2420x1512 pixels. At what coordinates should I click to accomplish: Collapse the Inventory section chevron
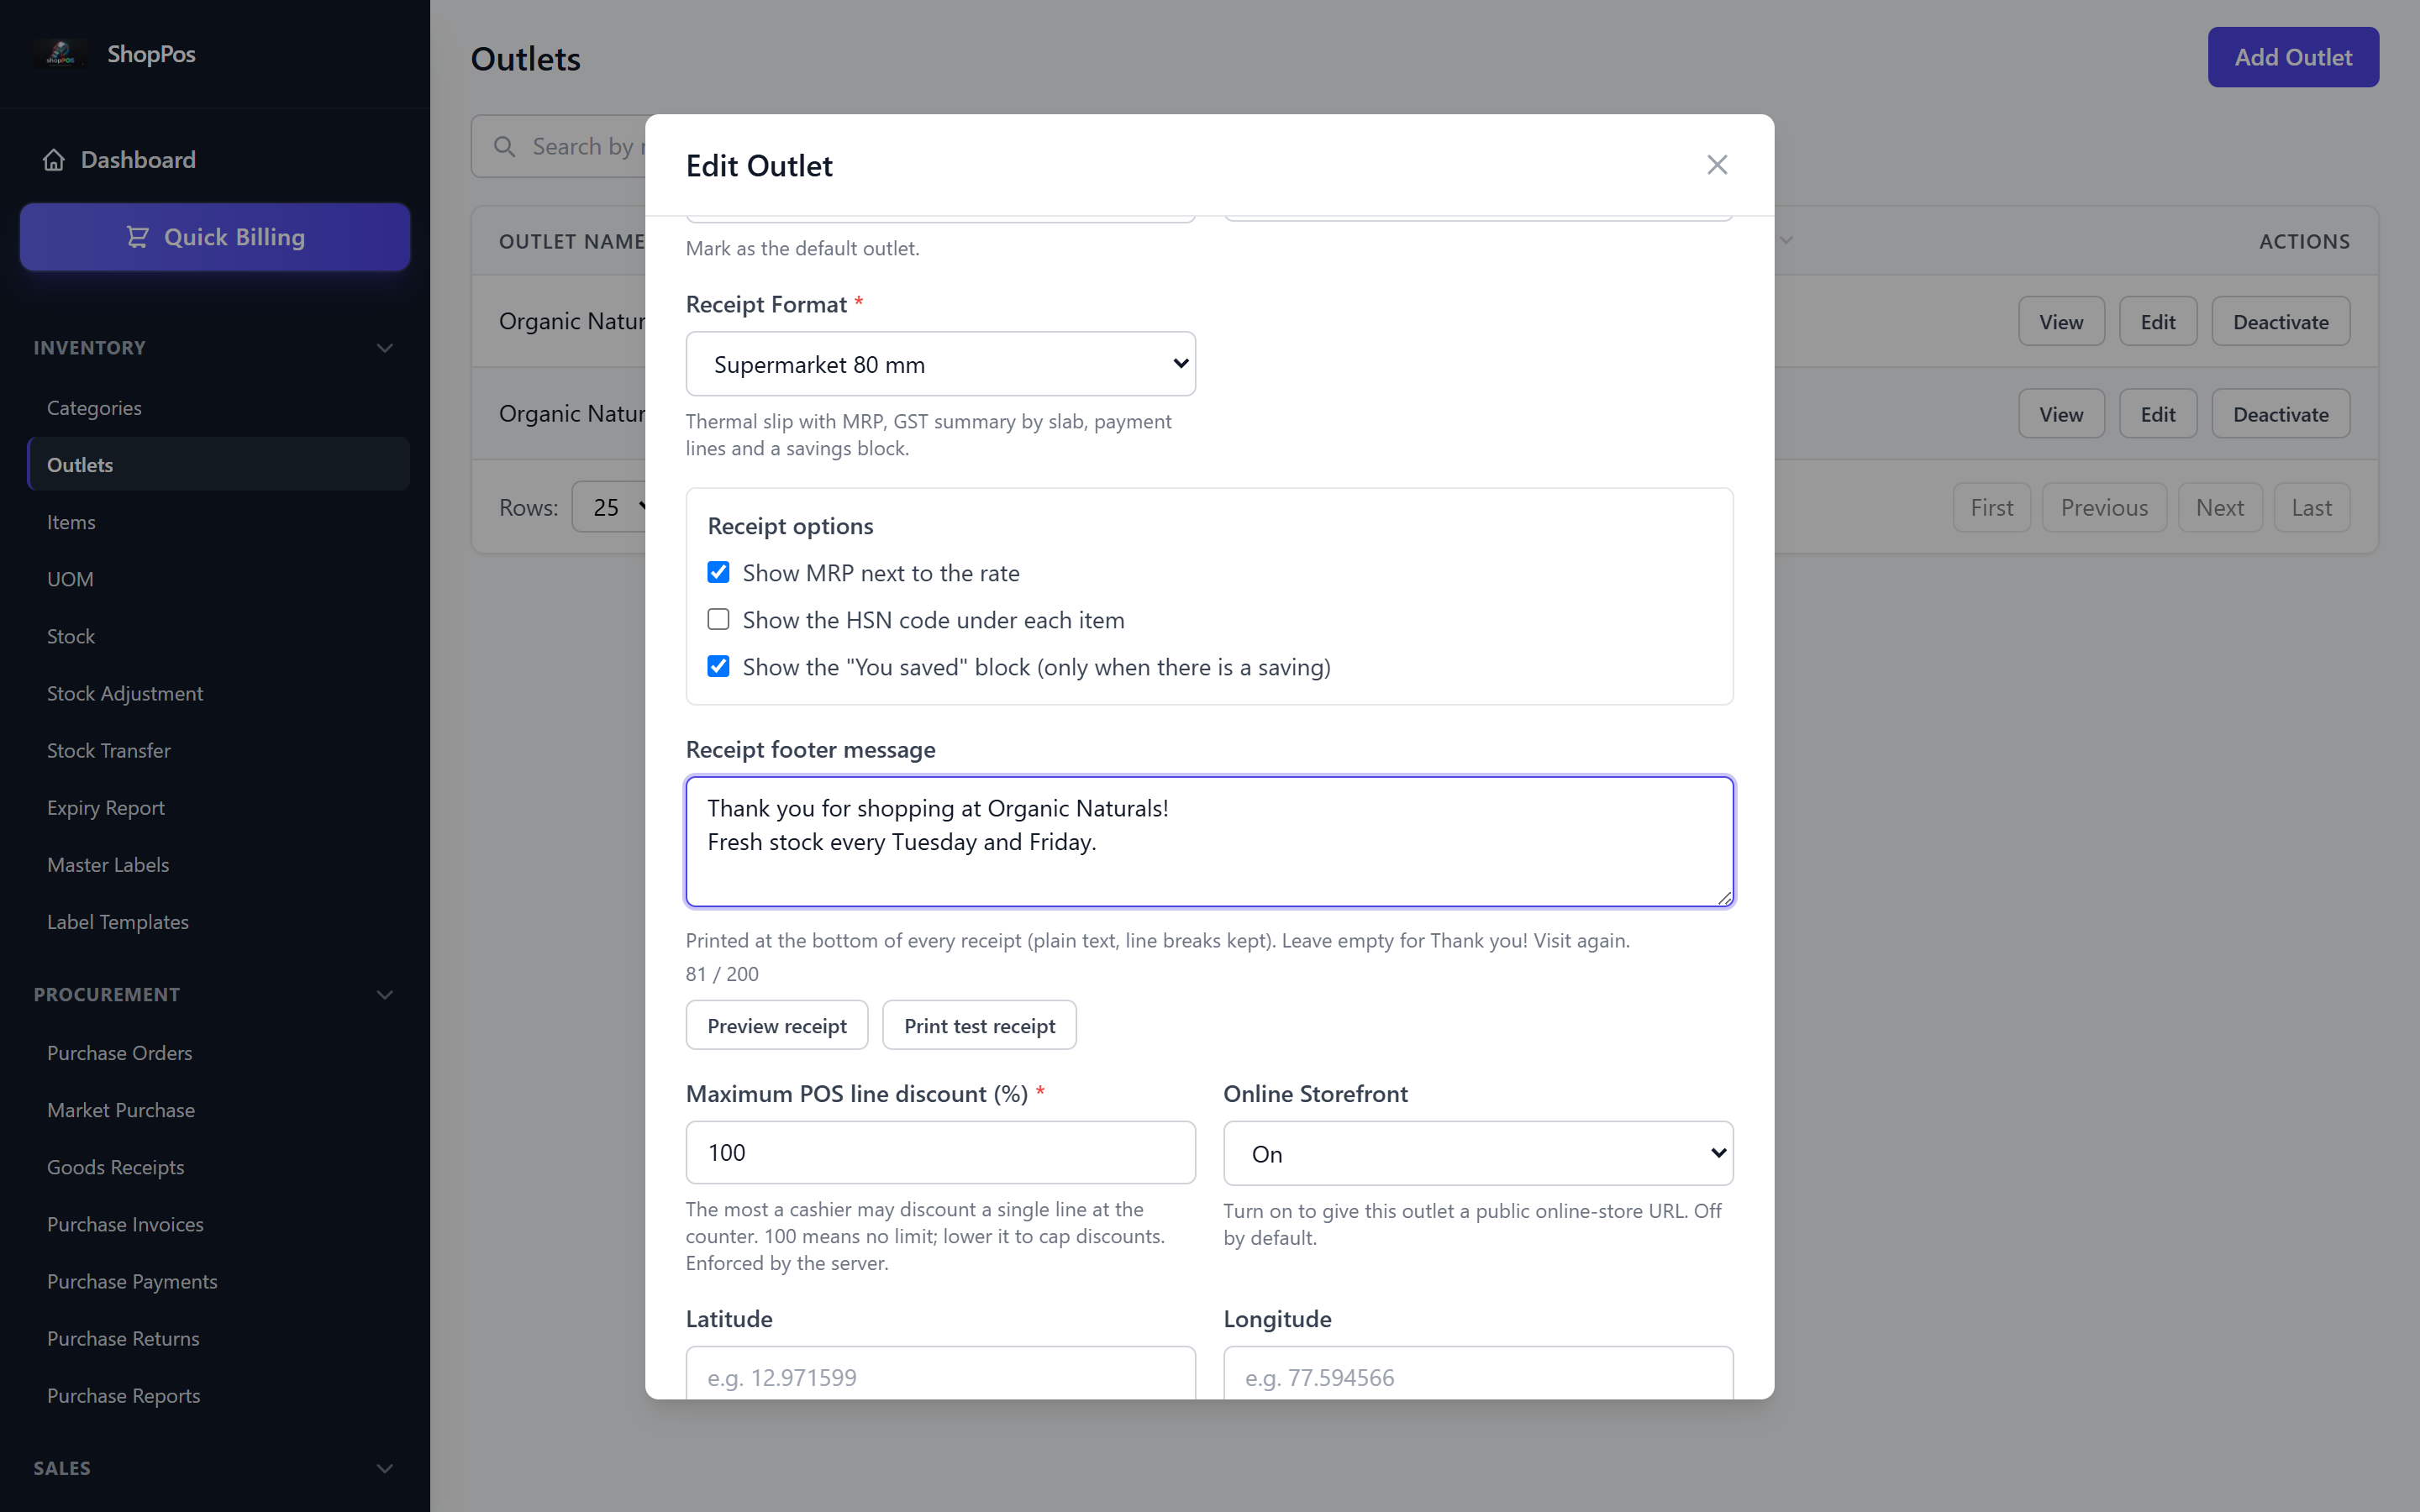[385, 348]
